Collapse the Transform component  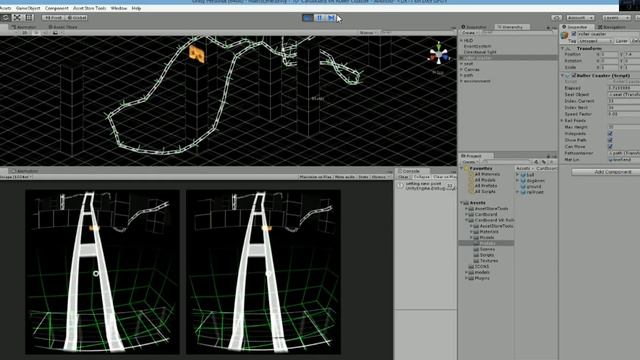563,48
